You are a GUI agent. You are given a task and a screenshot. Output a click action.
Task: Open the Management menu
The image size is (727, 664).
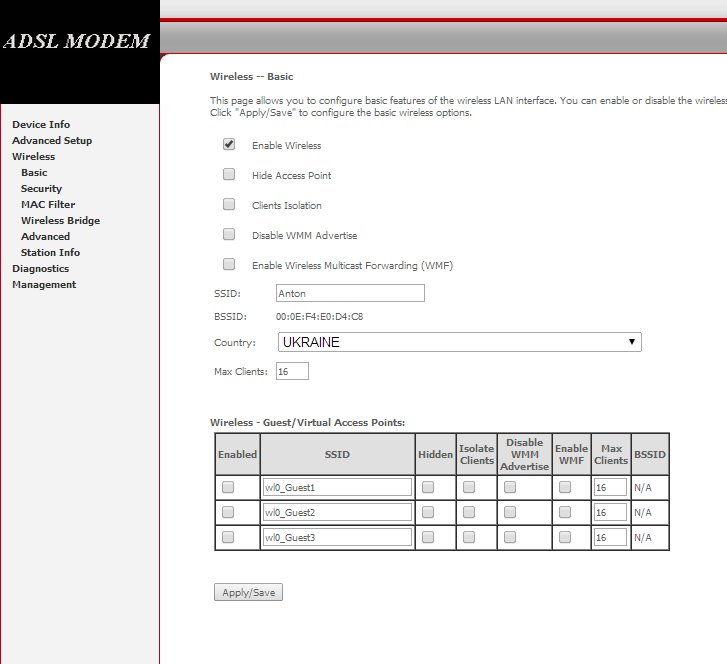[44, 285]
